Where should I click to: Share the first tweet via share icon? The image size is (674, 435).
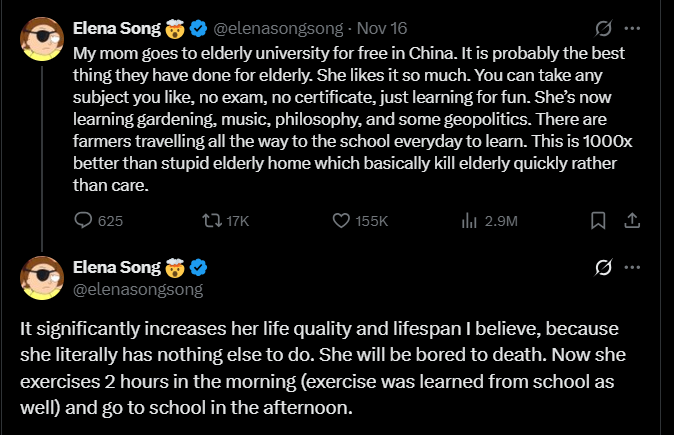(632, 221)
